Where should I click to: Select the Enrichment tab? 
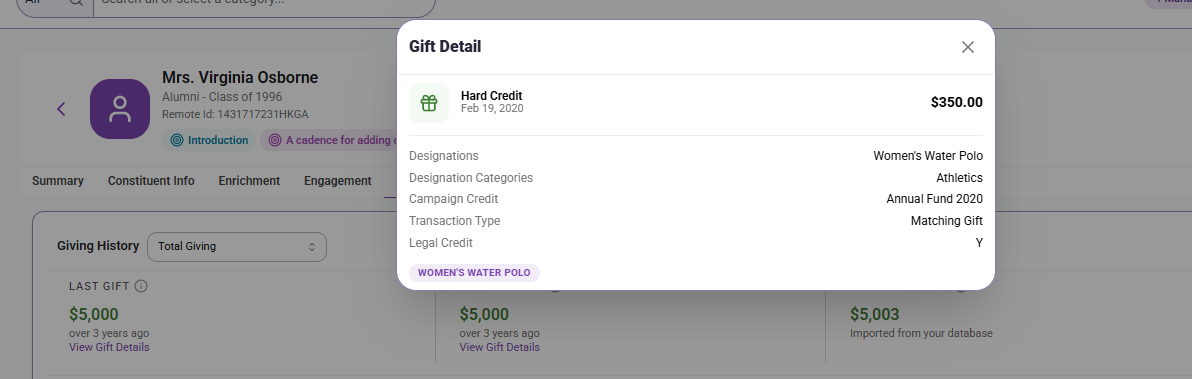pyautogui.click(x=249, y=181)
